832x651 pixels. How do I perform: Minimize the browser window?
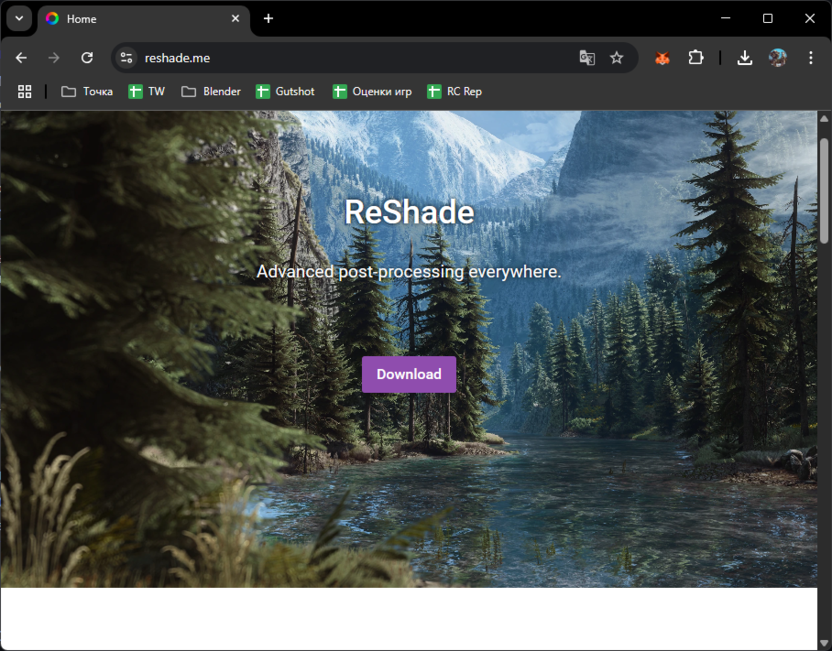725,19
